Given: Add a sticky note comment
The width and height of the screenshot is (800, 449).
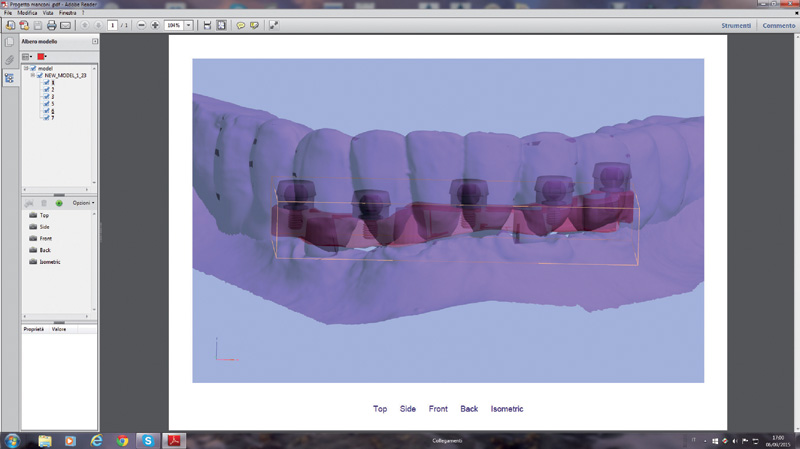Looking at the screenshot, I should (x=240, y=25).
